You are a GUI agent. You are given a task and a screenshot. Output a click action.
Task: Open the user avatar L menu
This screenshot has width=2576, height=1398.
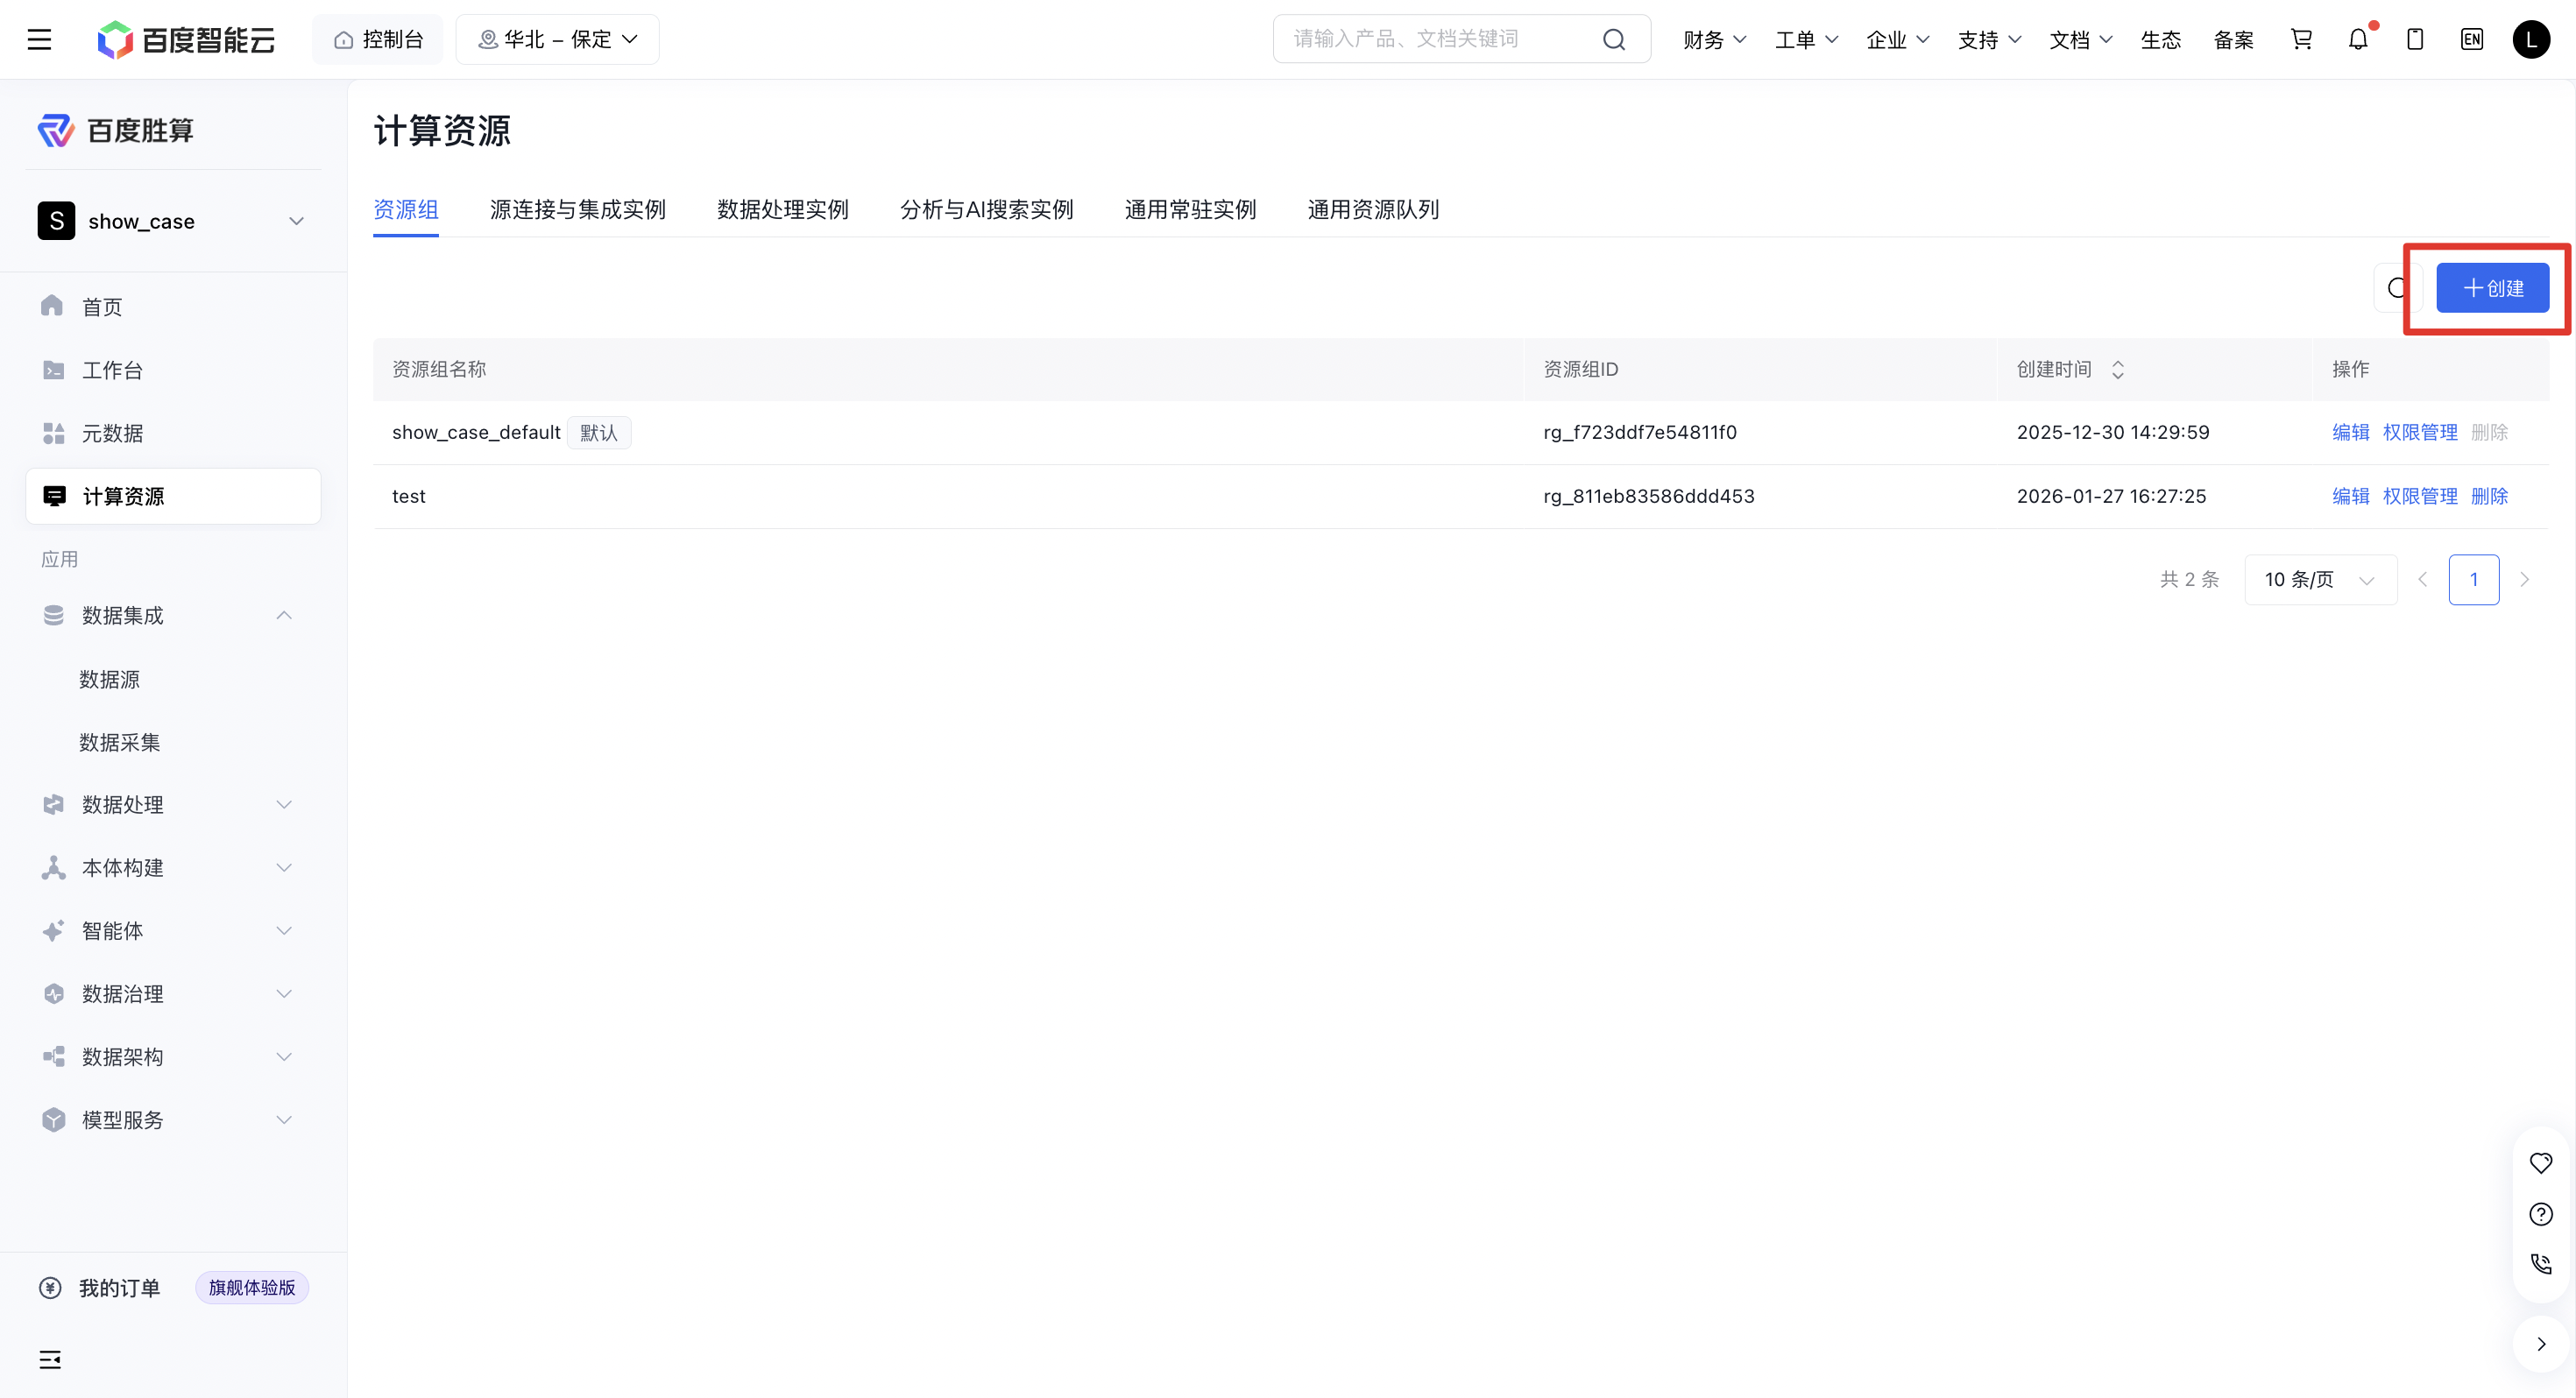(x=2531, y=39)
